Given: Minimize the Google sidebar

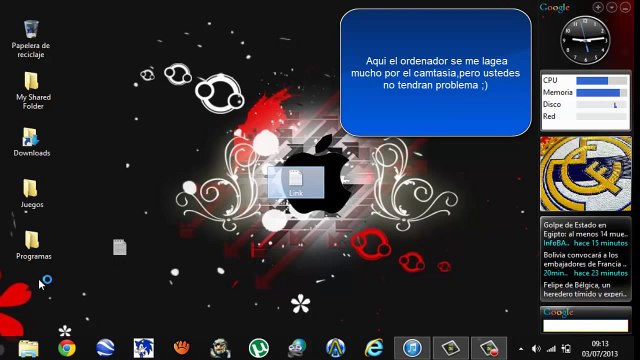Looking at the screenshot, I should tap(625, 7).
